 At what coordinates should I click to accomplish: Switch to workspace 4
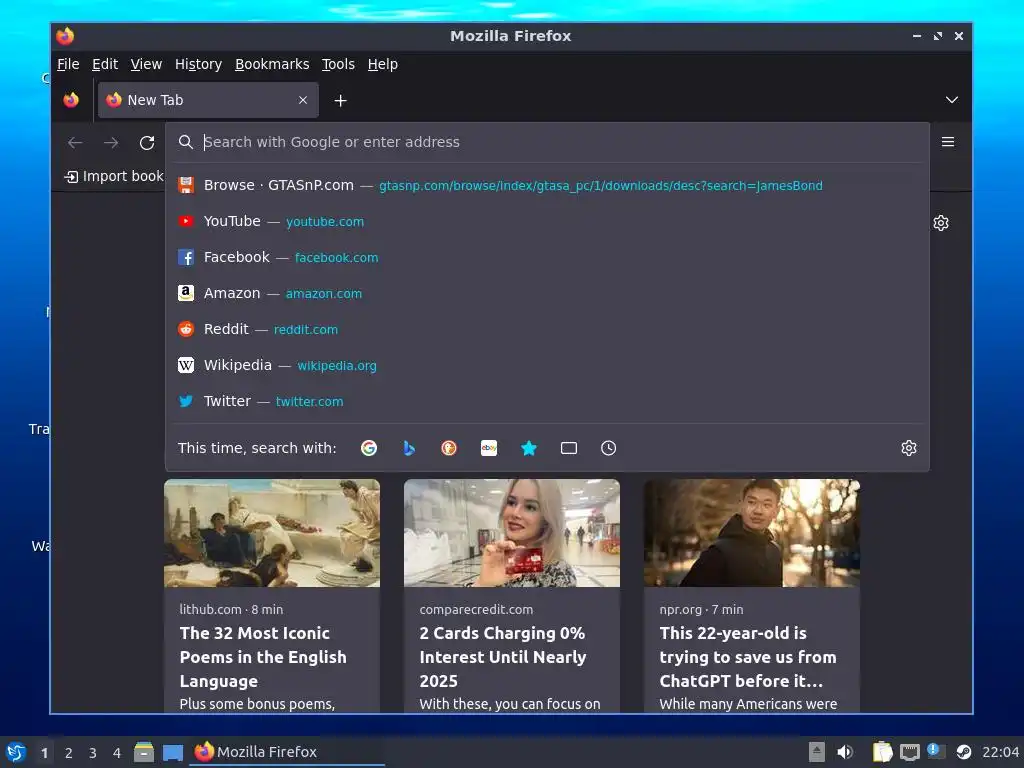117,753
